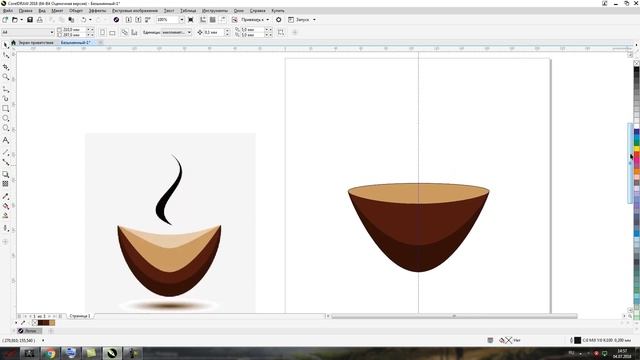Click the outline color swatch in status bar
640x360 pixels.
578,340
